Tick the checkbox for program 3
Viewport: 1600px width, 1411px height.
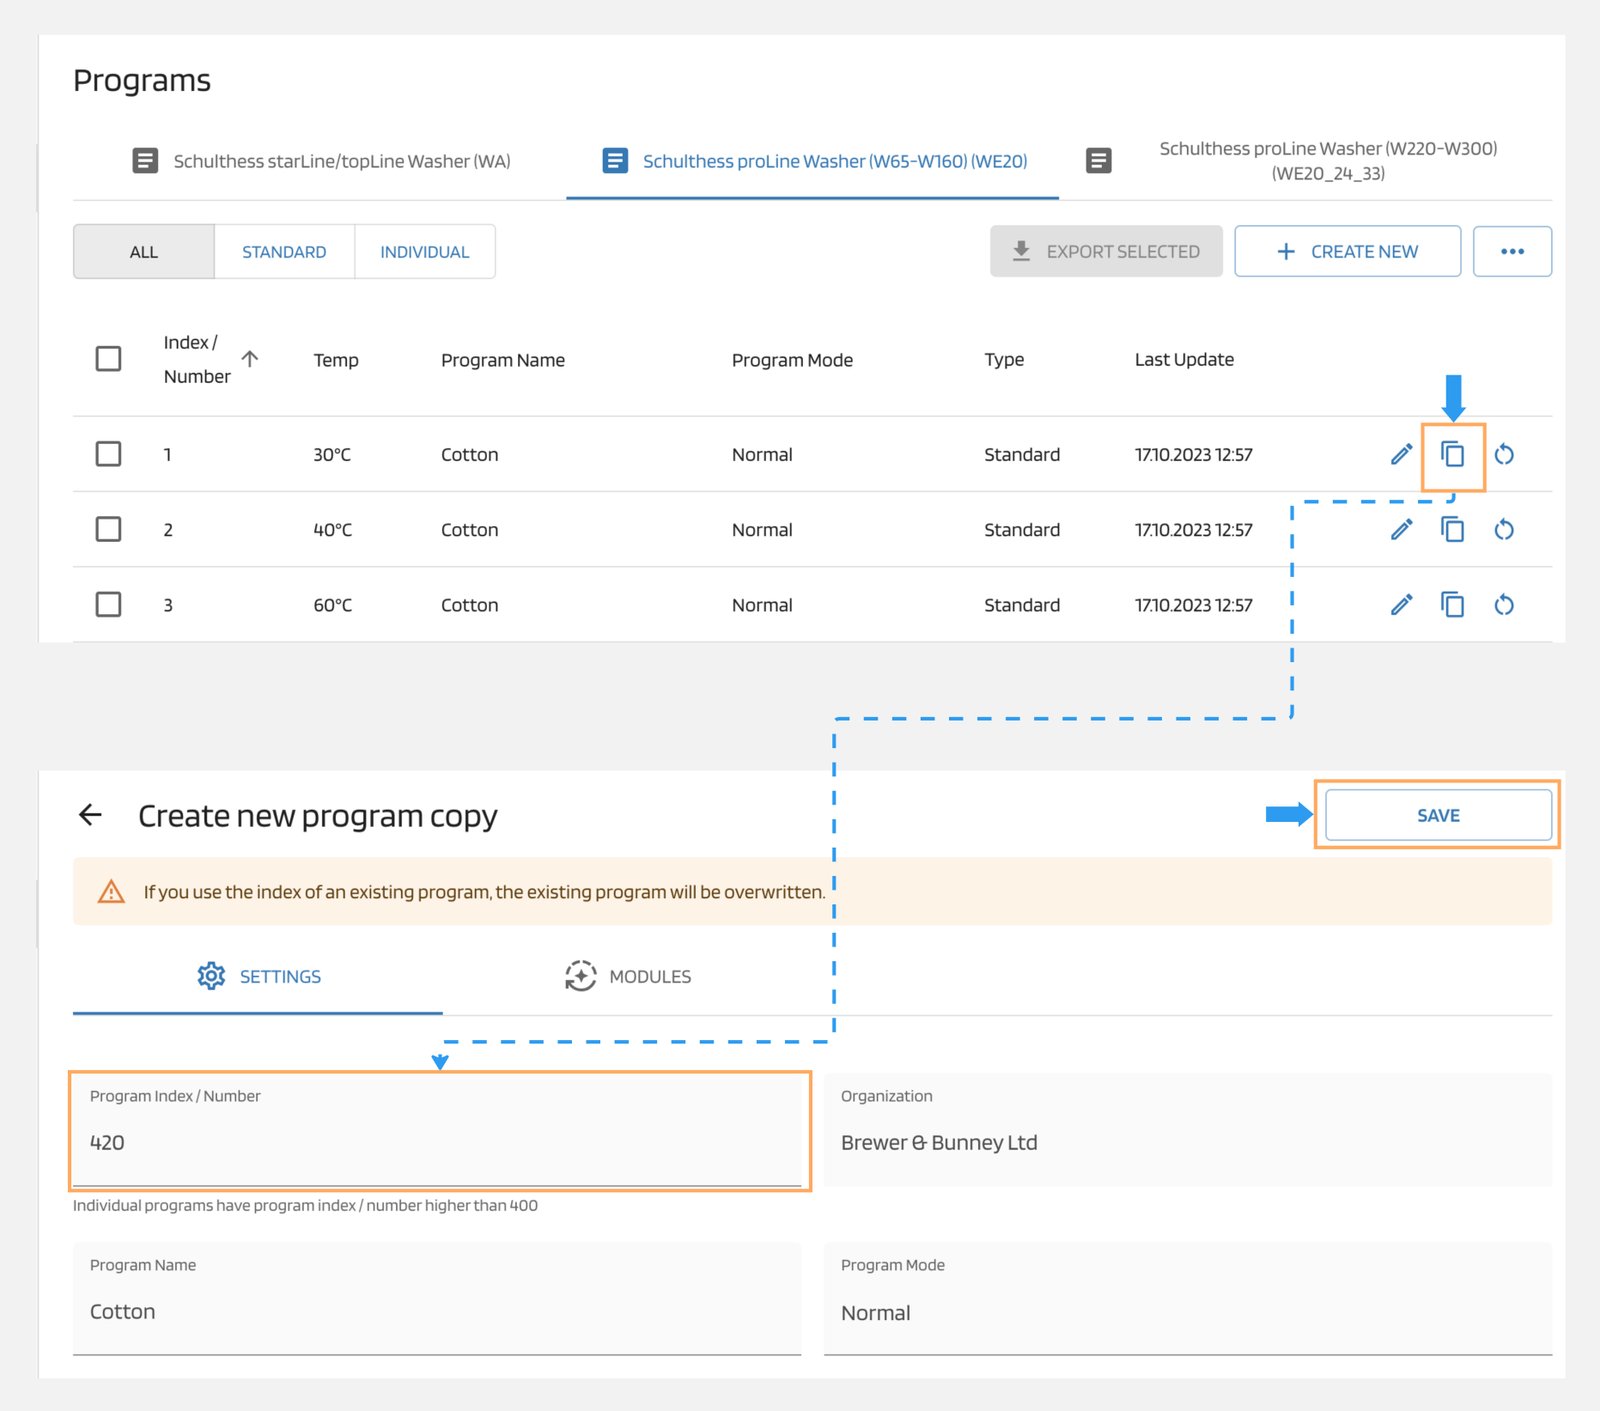pos(108,605)
